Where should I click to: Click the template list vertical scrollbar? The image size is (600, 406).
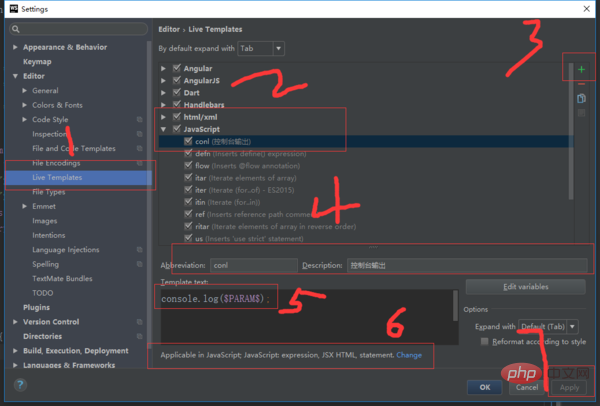pos(571,132)
